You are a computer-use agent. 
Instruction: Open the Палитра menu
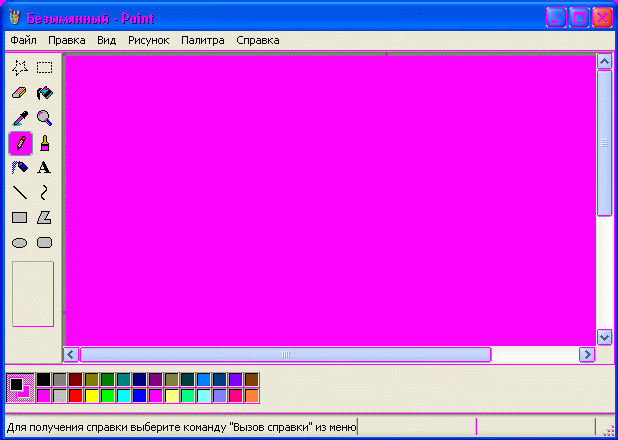point(203,40)
